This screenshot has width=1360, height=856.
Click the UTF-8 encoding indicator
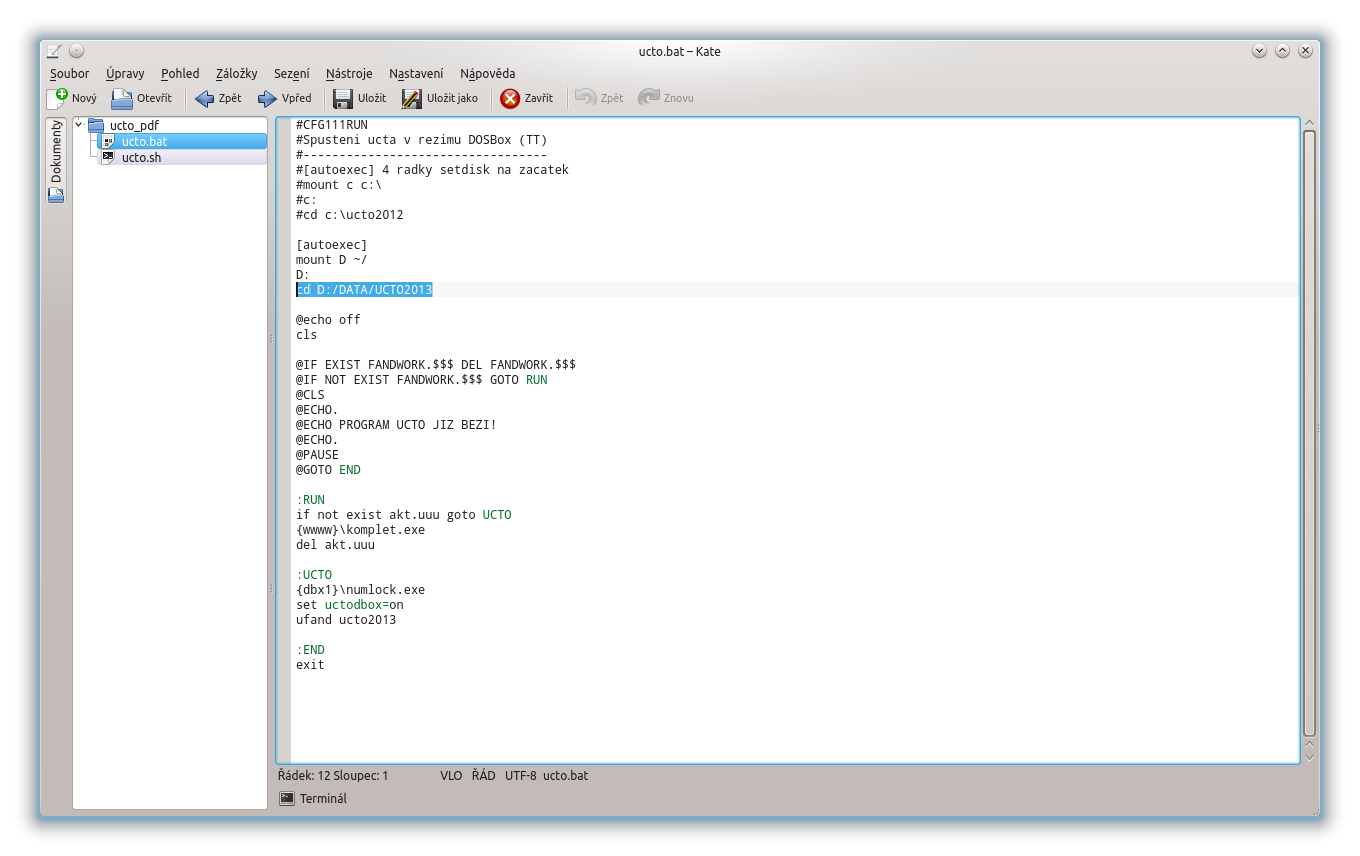tap(520, 775)
